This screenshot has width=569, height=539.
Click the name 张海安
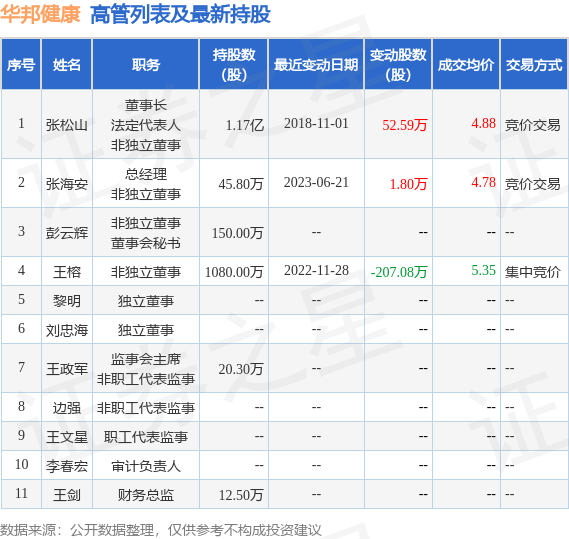click(x=67, y=184)
